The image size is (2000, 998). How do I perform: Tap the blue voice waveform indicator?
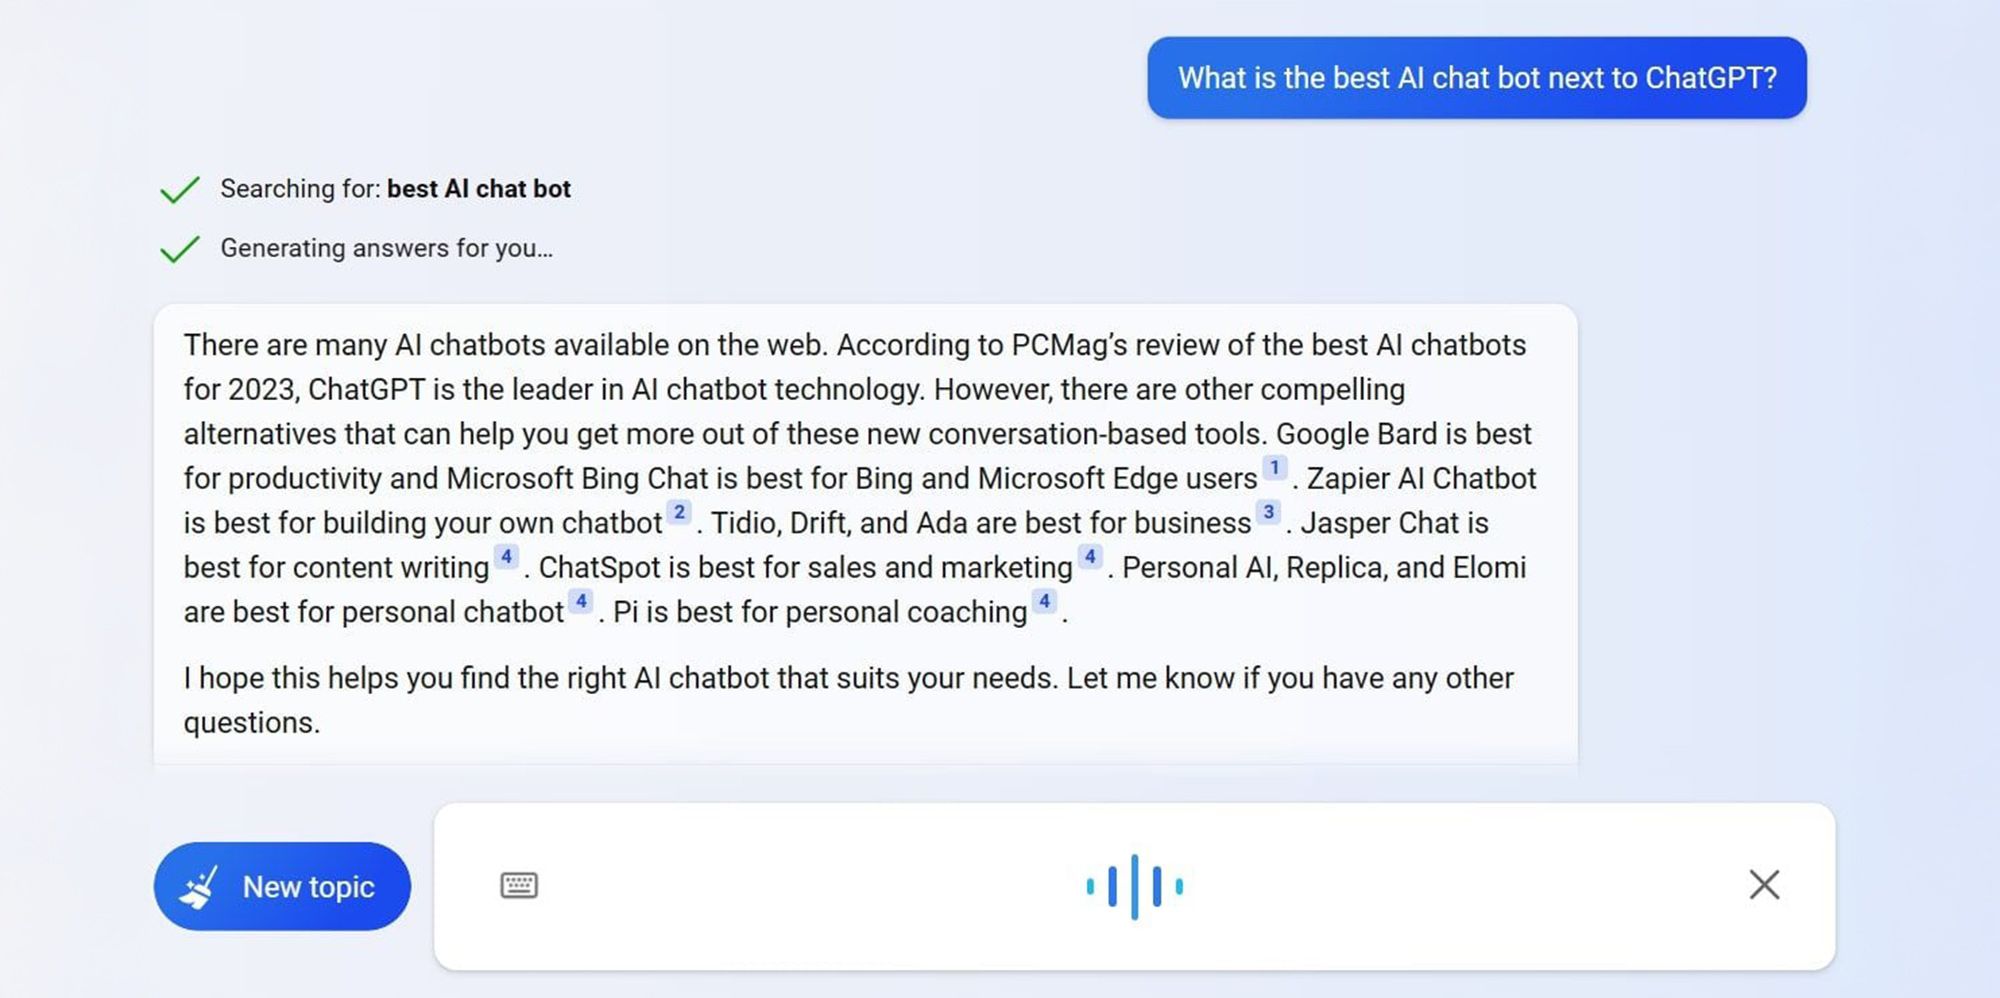coord(1134,886)
